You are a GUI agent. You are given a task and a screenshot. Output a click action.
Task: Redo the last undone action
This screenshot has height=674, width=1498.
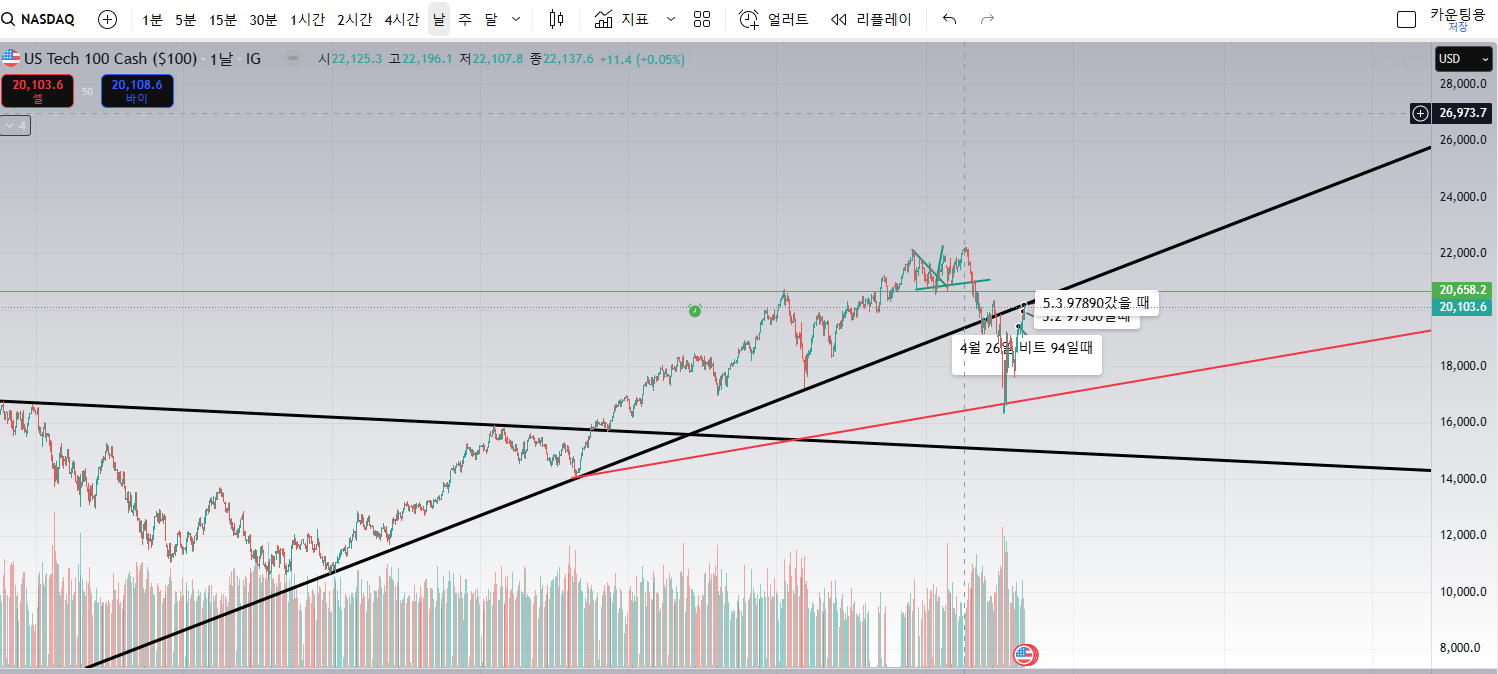[x=987, y=19]
